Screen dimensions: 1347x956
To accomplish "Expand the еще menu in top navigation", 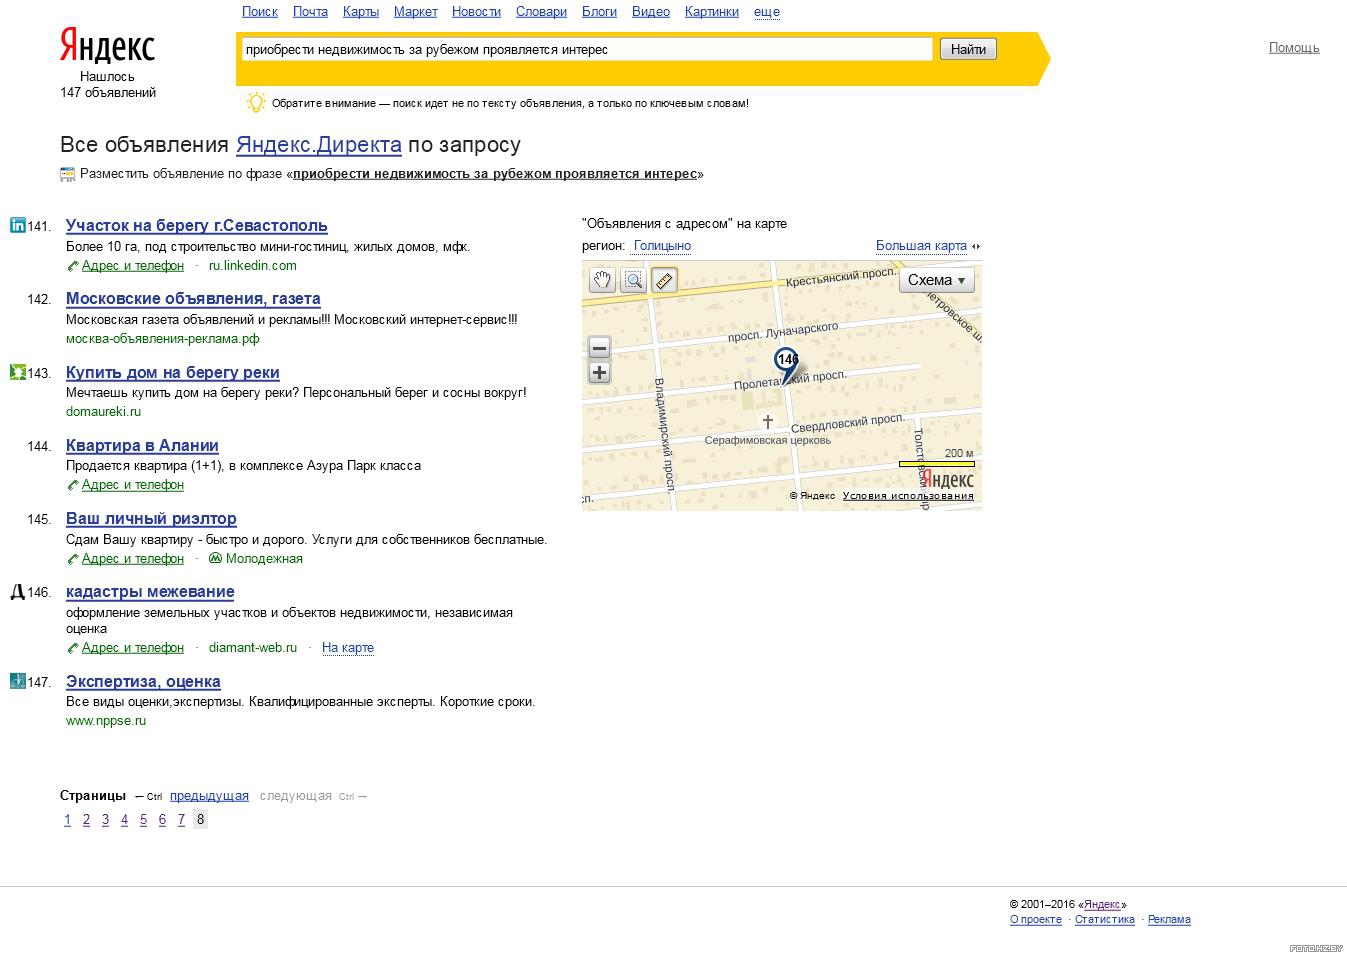I will [x=767, y=12].
